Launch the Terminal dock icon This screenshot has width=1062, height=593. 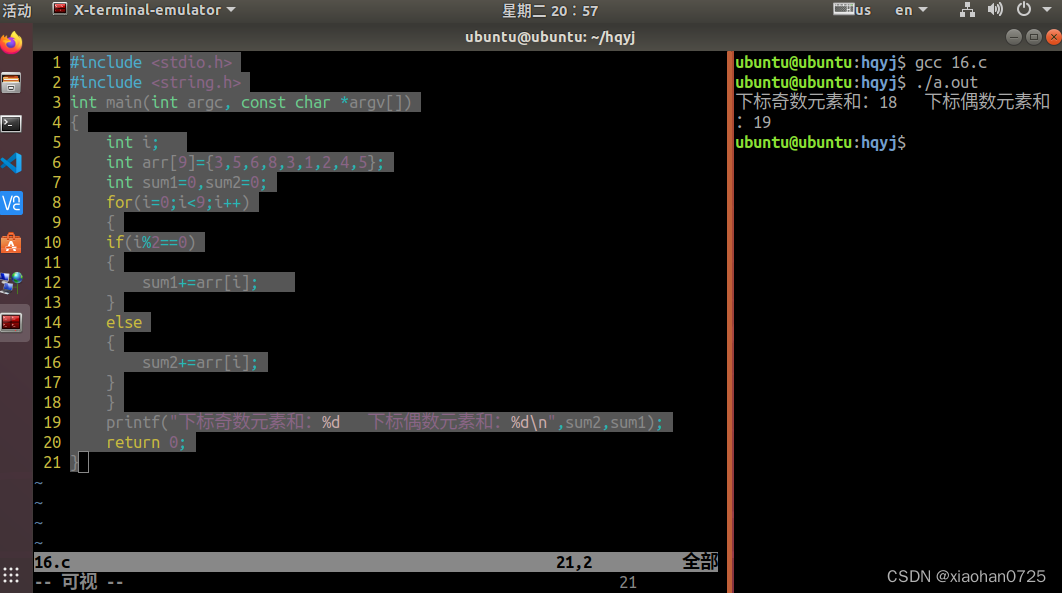click(12, 124)
